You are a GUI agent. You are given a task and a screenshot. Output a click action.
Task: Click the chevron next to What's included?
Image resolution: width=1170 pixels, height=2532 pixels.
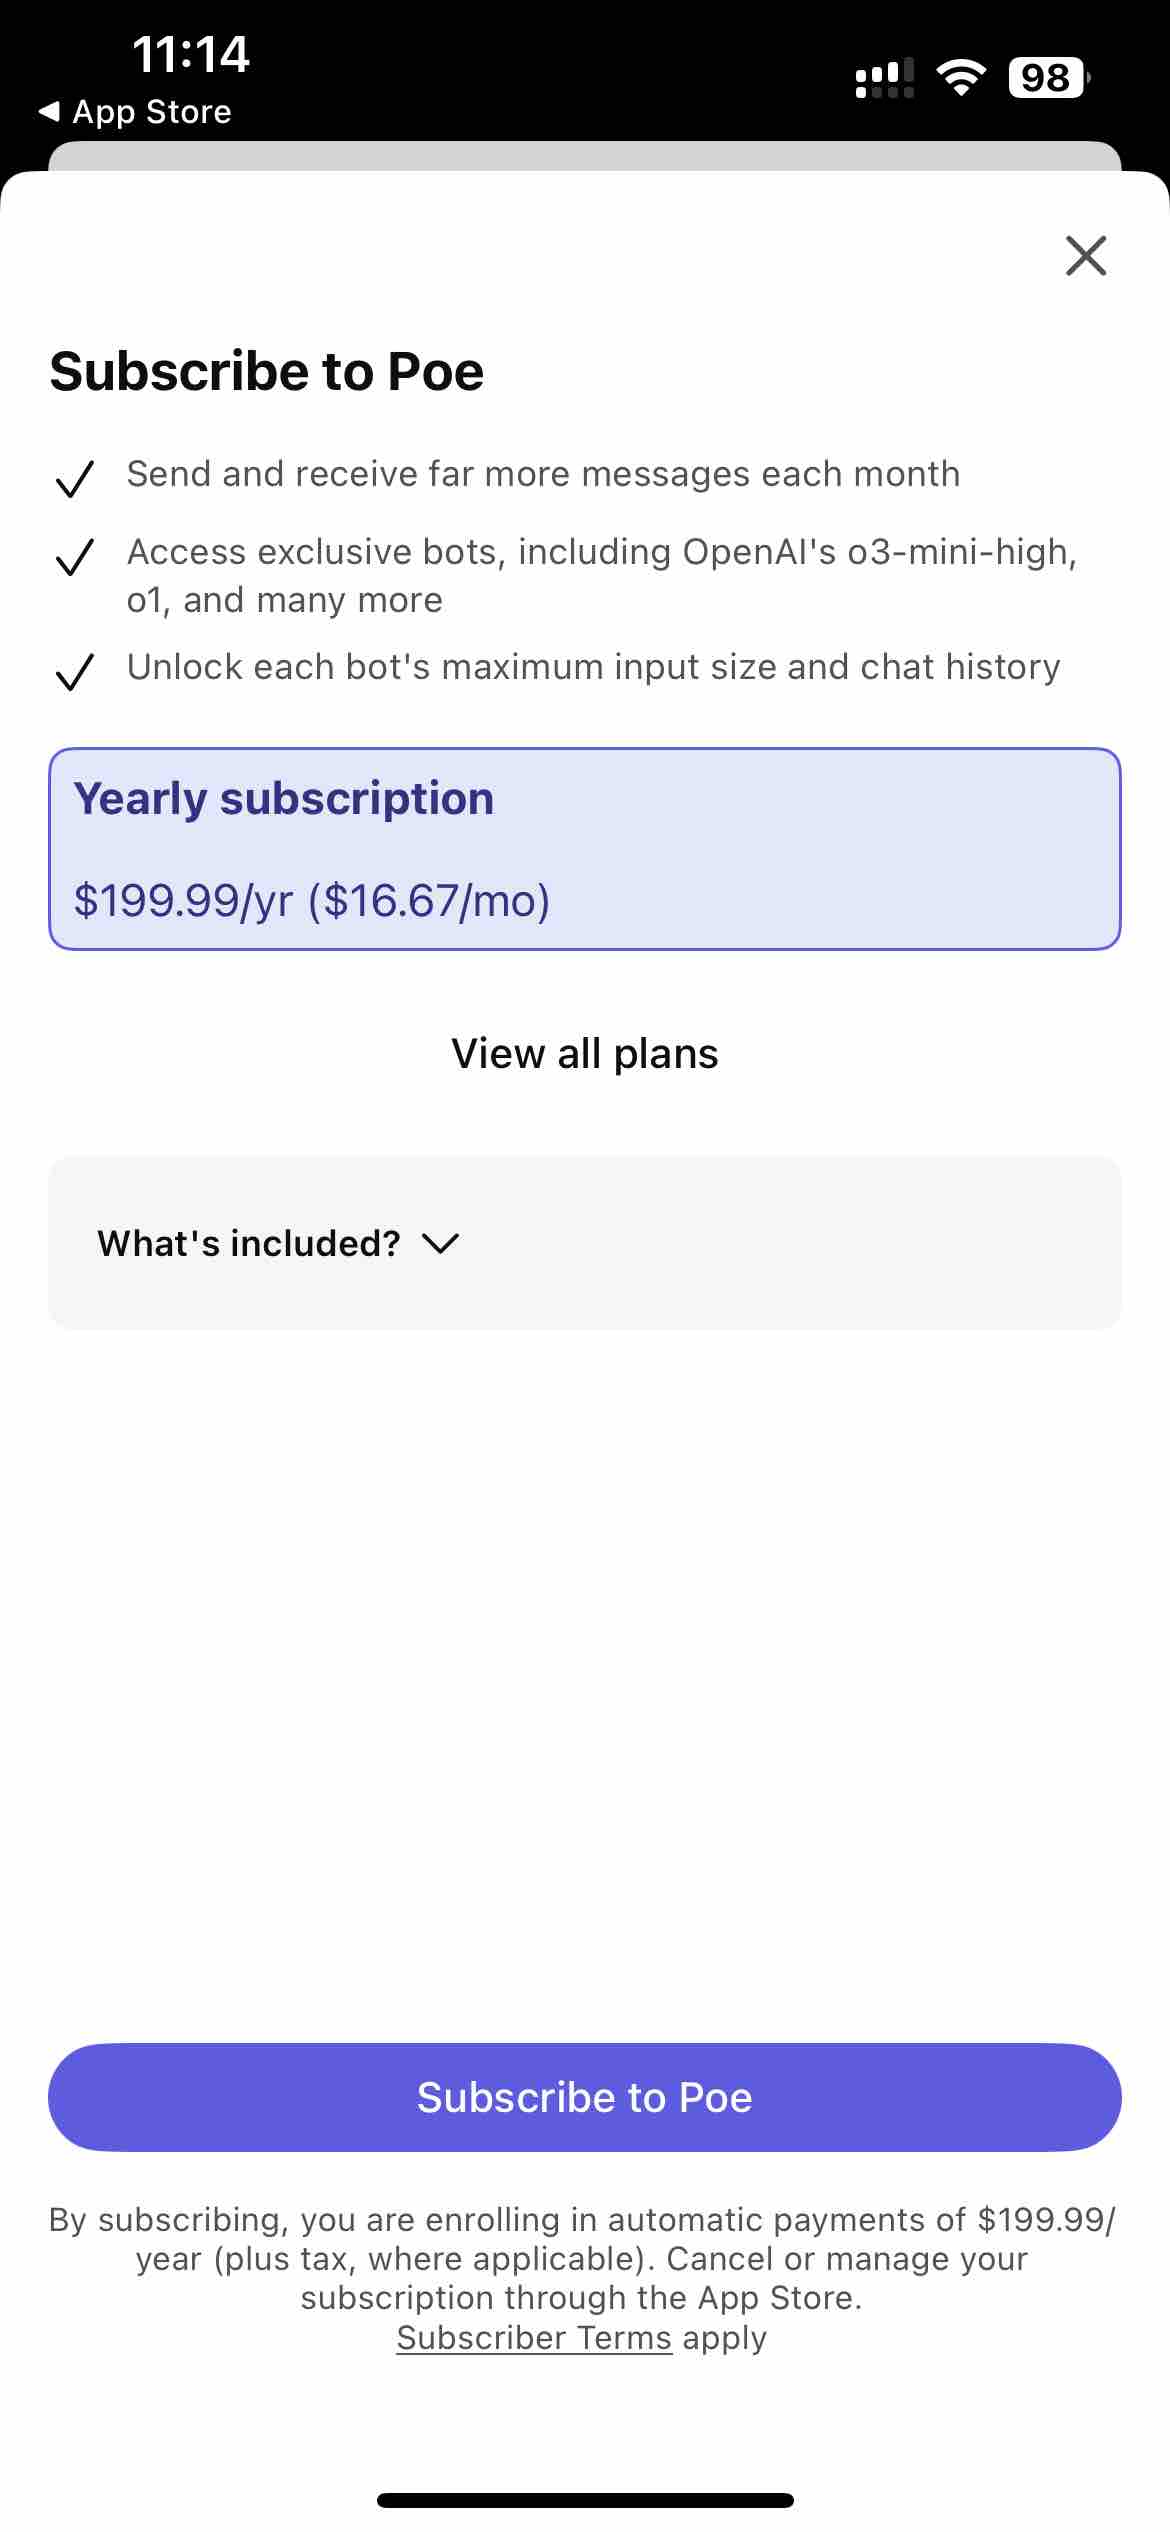click(x=440, y=1244)
